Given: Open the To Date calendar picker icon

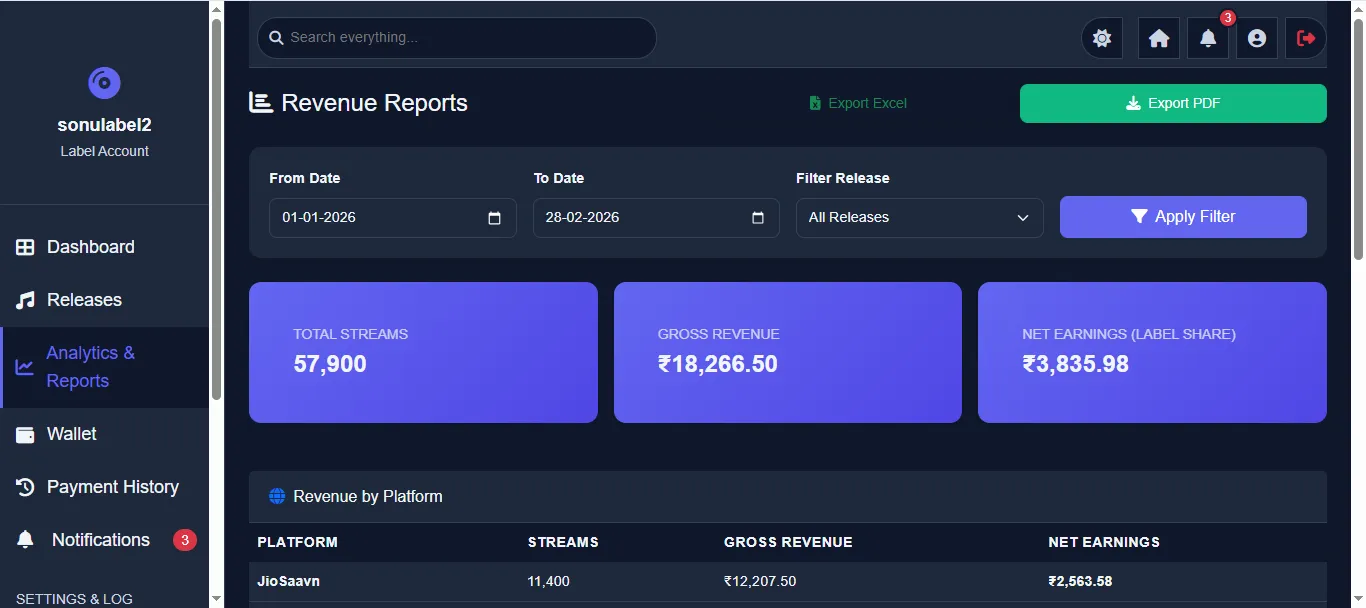Looking at the screenshot, I should pos(758,218).
